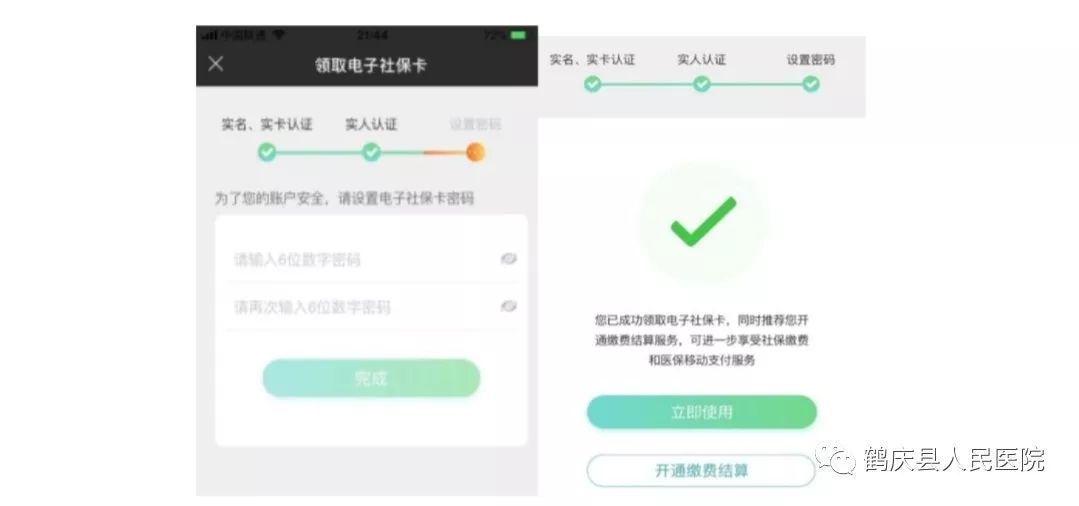The image size is (1079, 506).
Task: Tap the 开通缴费结算 button
Action: tap(701, 471)
